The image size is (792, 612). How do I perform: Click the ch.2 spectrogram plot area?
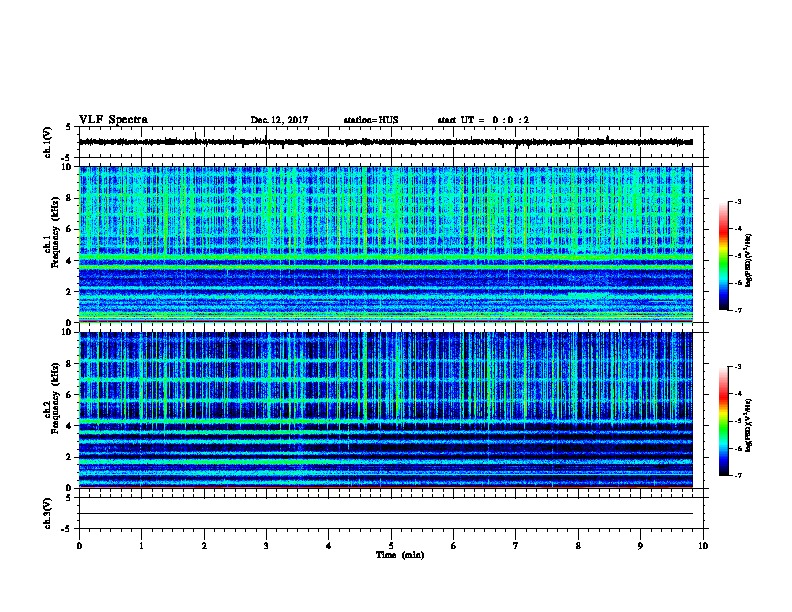pos(386,410)
